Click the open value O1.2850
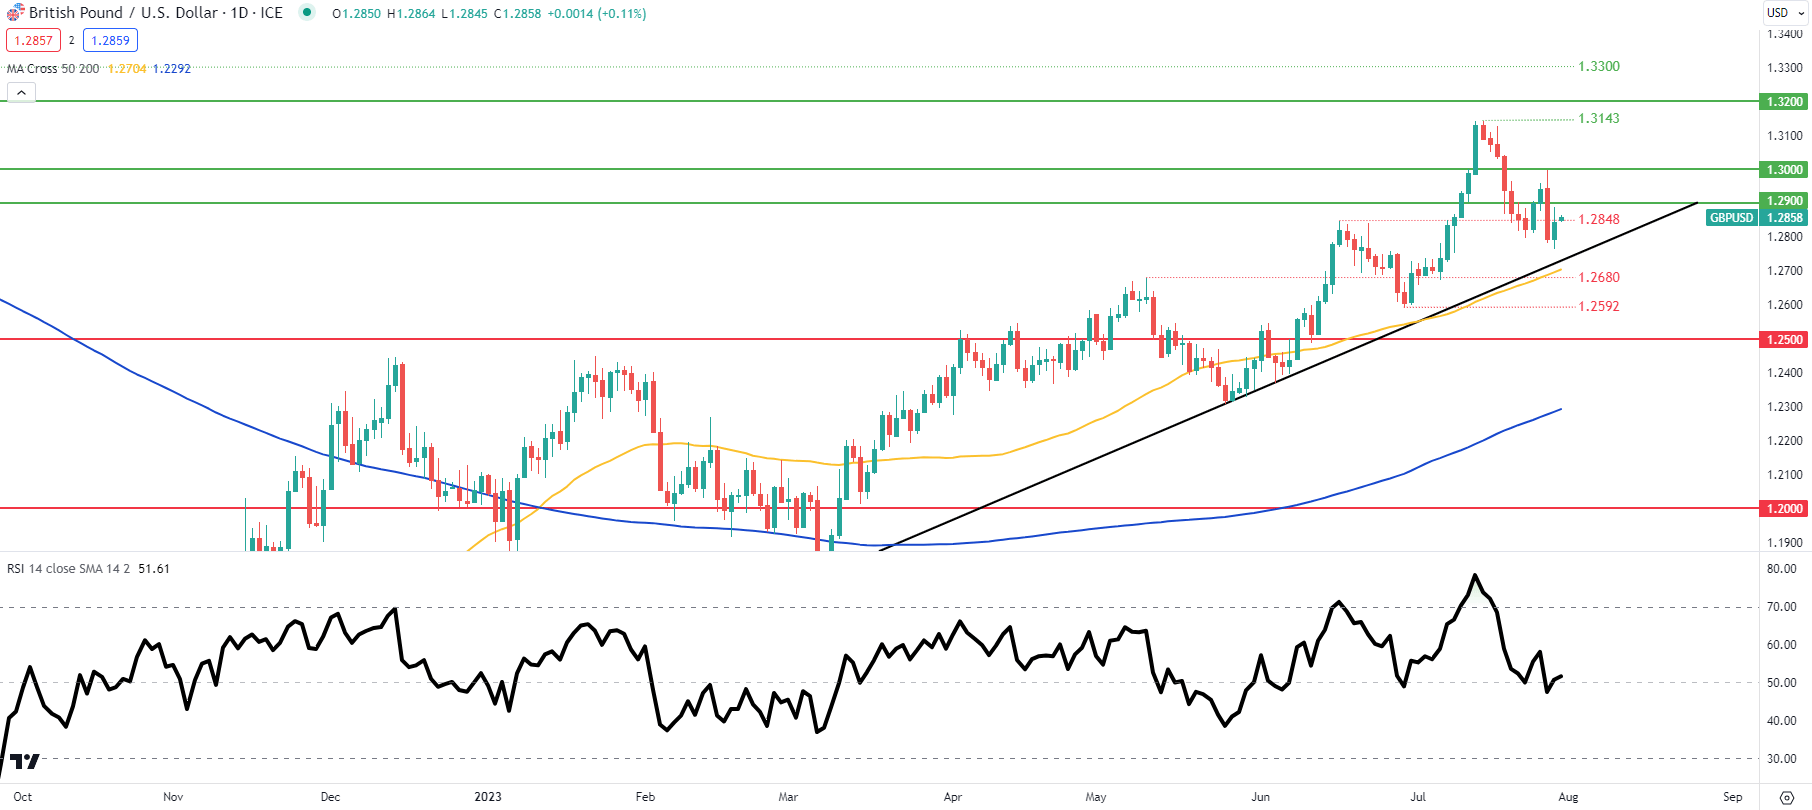The height and width of the screenshot is (810, 1812). (x=357, y=14)
